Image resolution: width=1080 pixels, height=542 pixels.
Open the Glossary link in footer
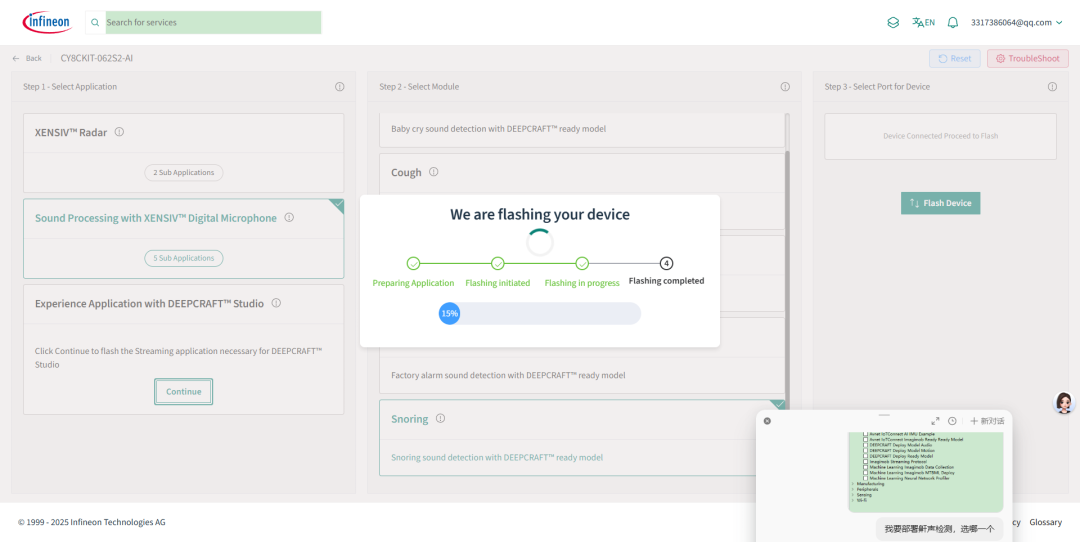[1046, 522]
